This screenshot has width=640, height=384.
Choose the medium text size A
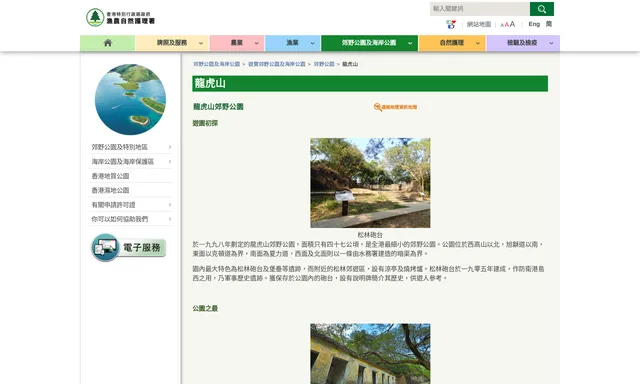pyautogui.click(x=507, y=25)
